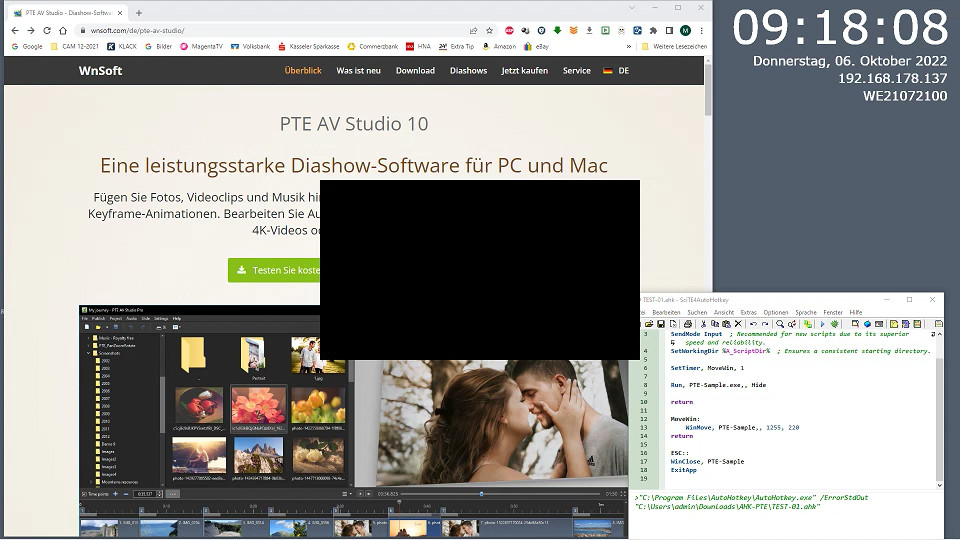Click SciTE editor vertical scrollbar

[940, 419]
